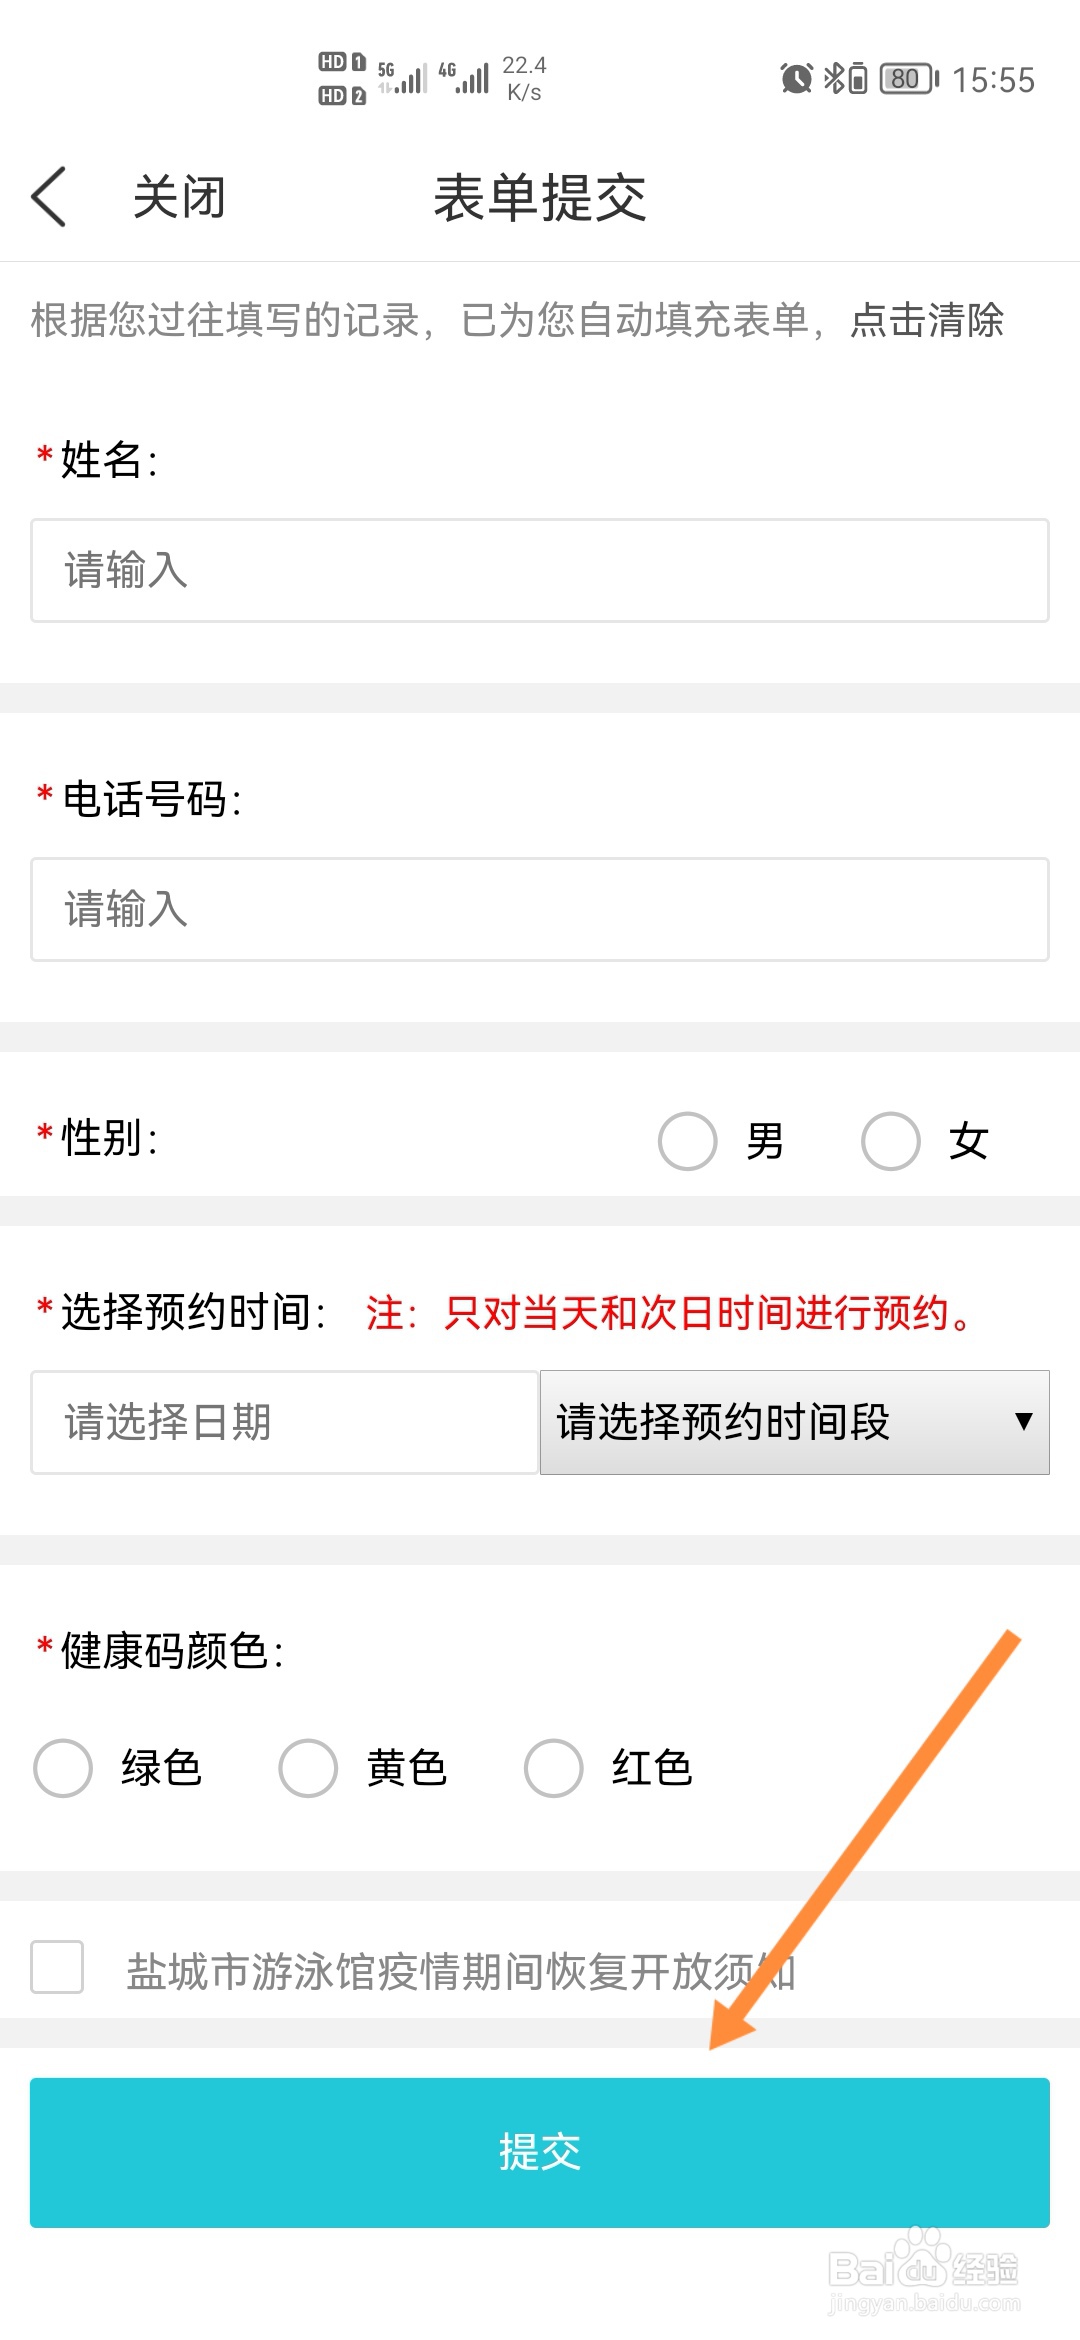Screen dimensions: 1080x2340
Task: Tap the battery level indicator
Action: 908,78
